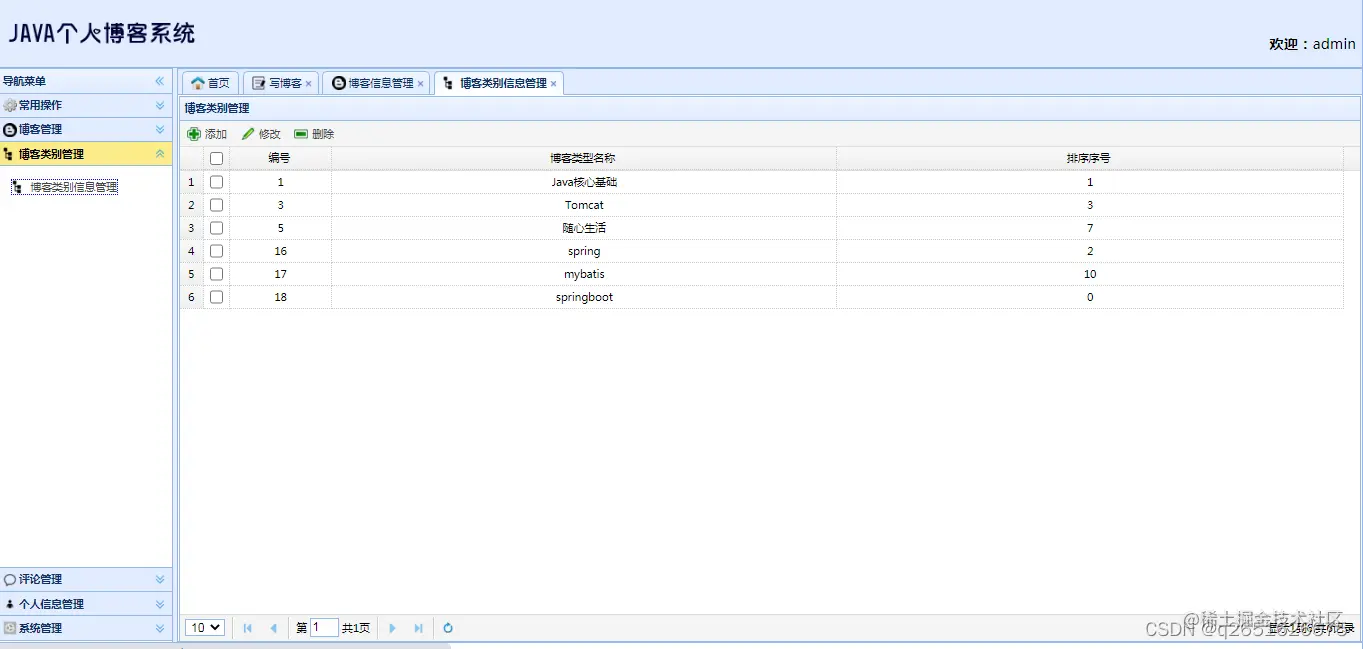Click the 删除 button label

click(x=323, y=134)
